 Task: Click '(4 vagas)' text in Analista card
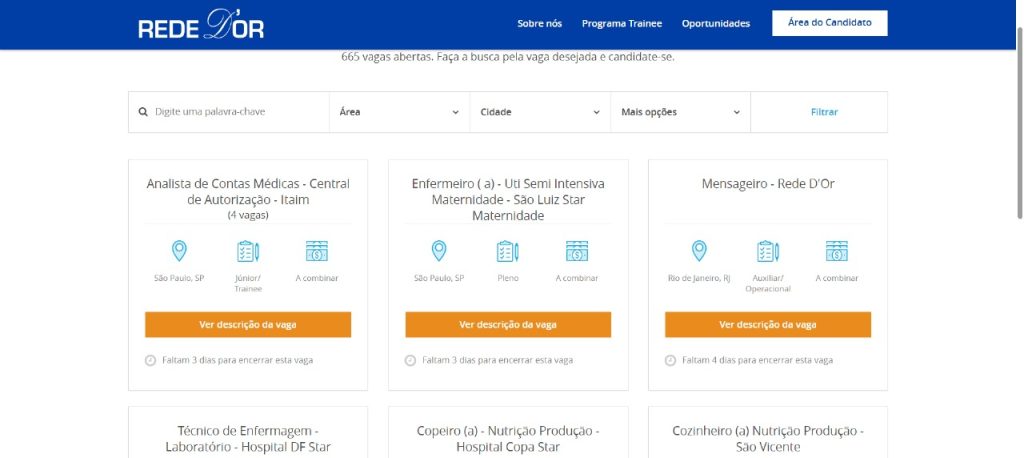[x=248, y=215]
